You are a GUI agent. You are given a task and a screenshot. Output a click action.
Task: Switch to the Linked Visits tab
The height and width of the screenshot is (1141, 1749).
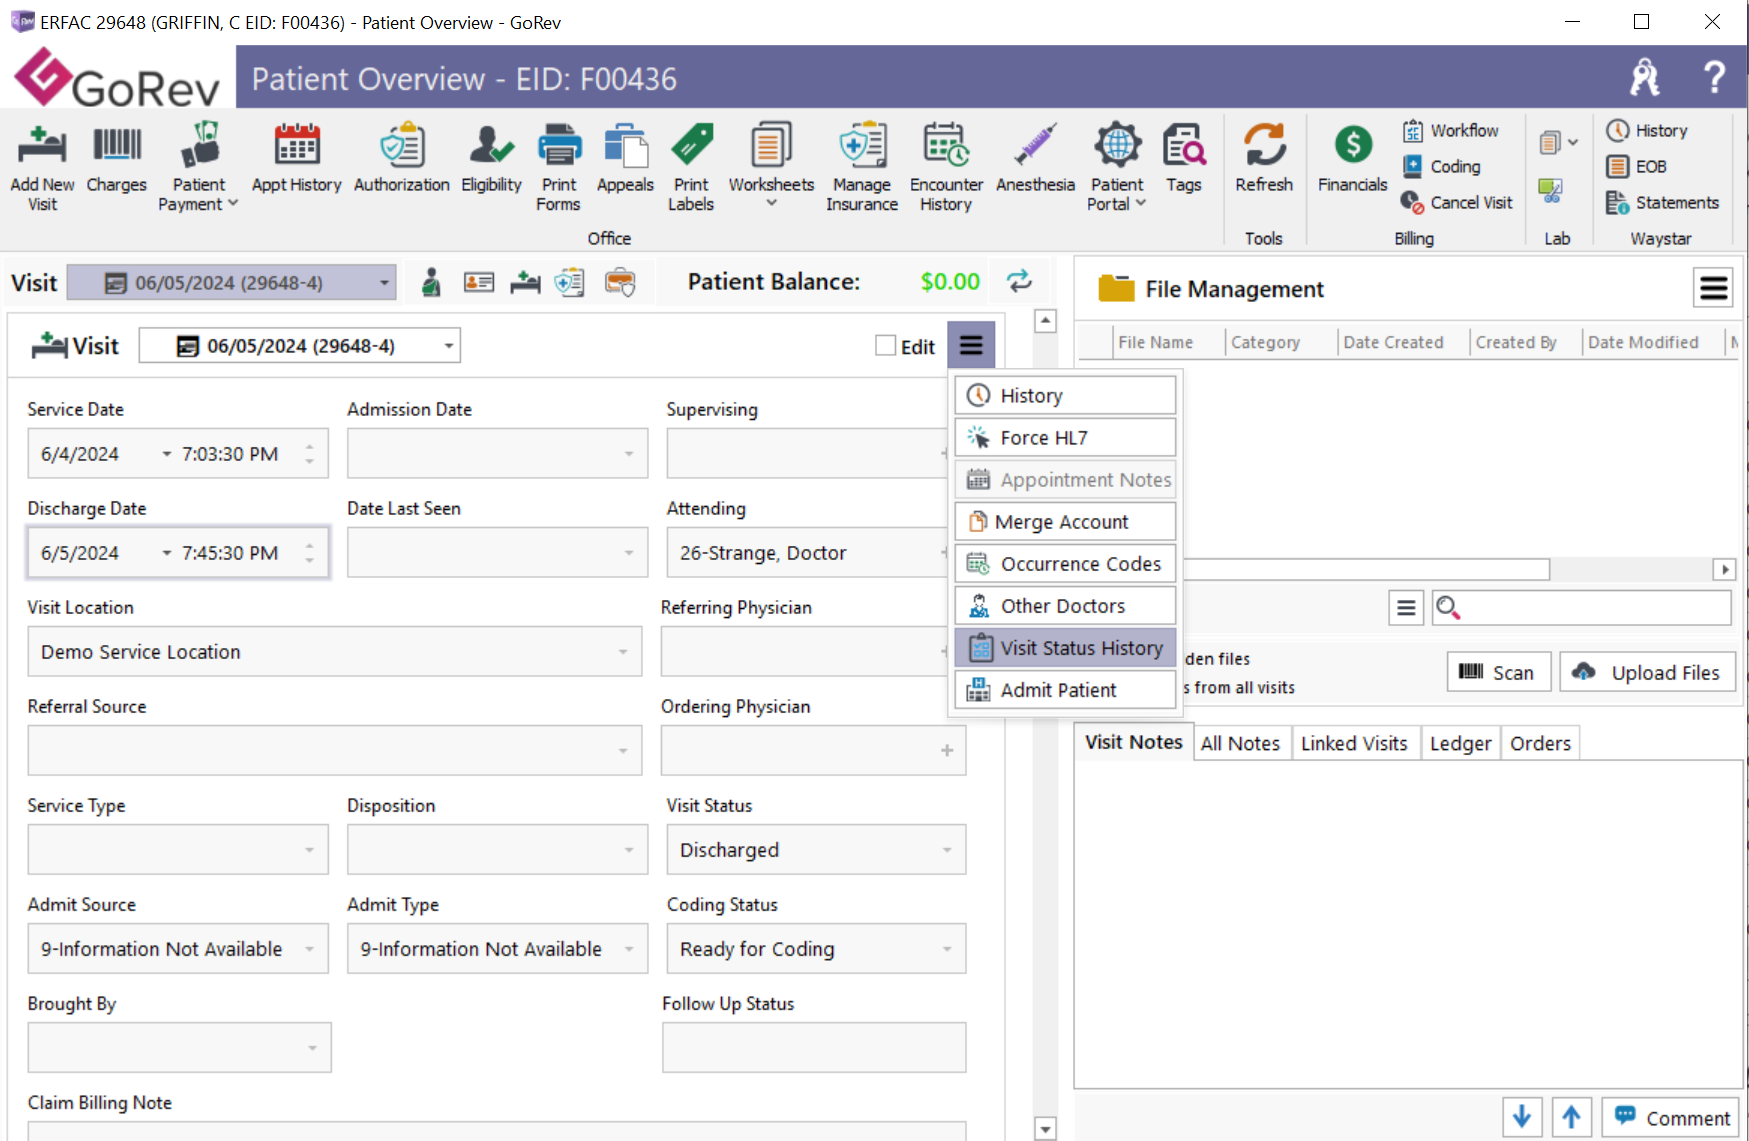[x=1354, y=743]
